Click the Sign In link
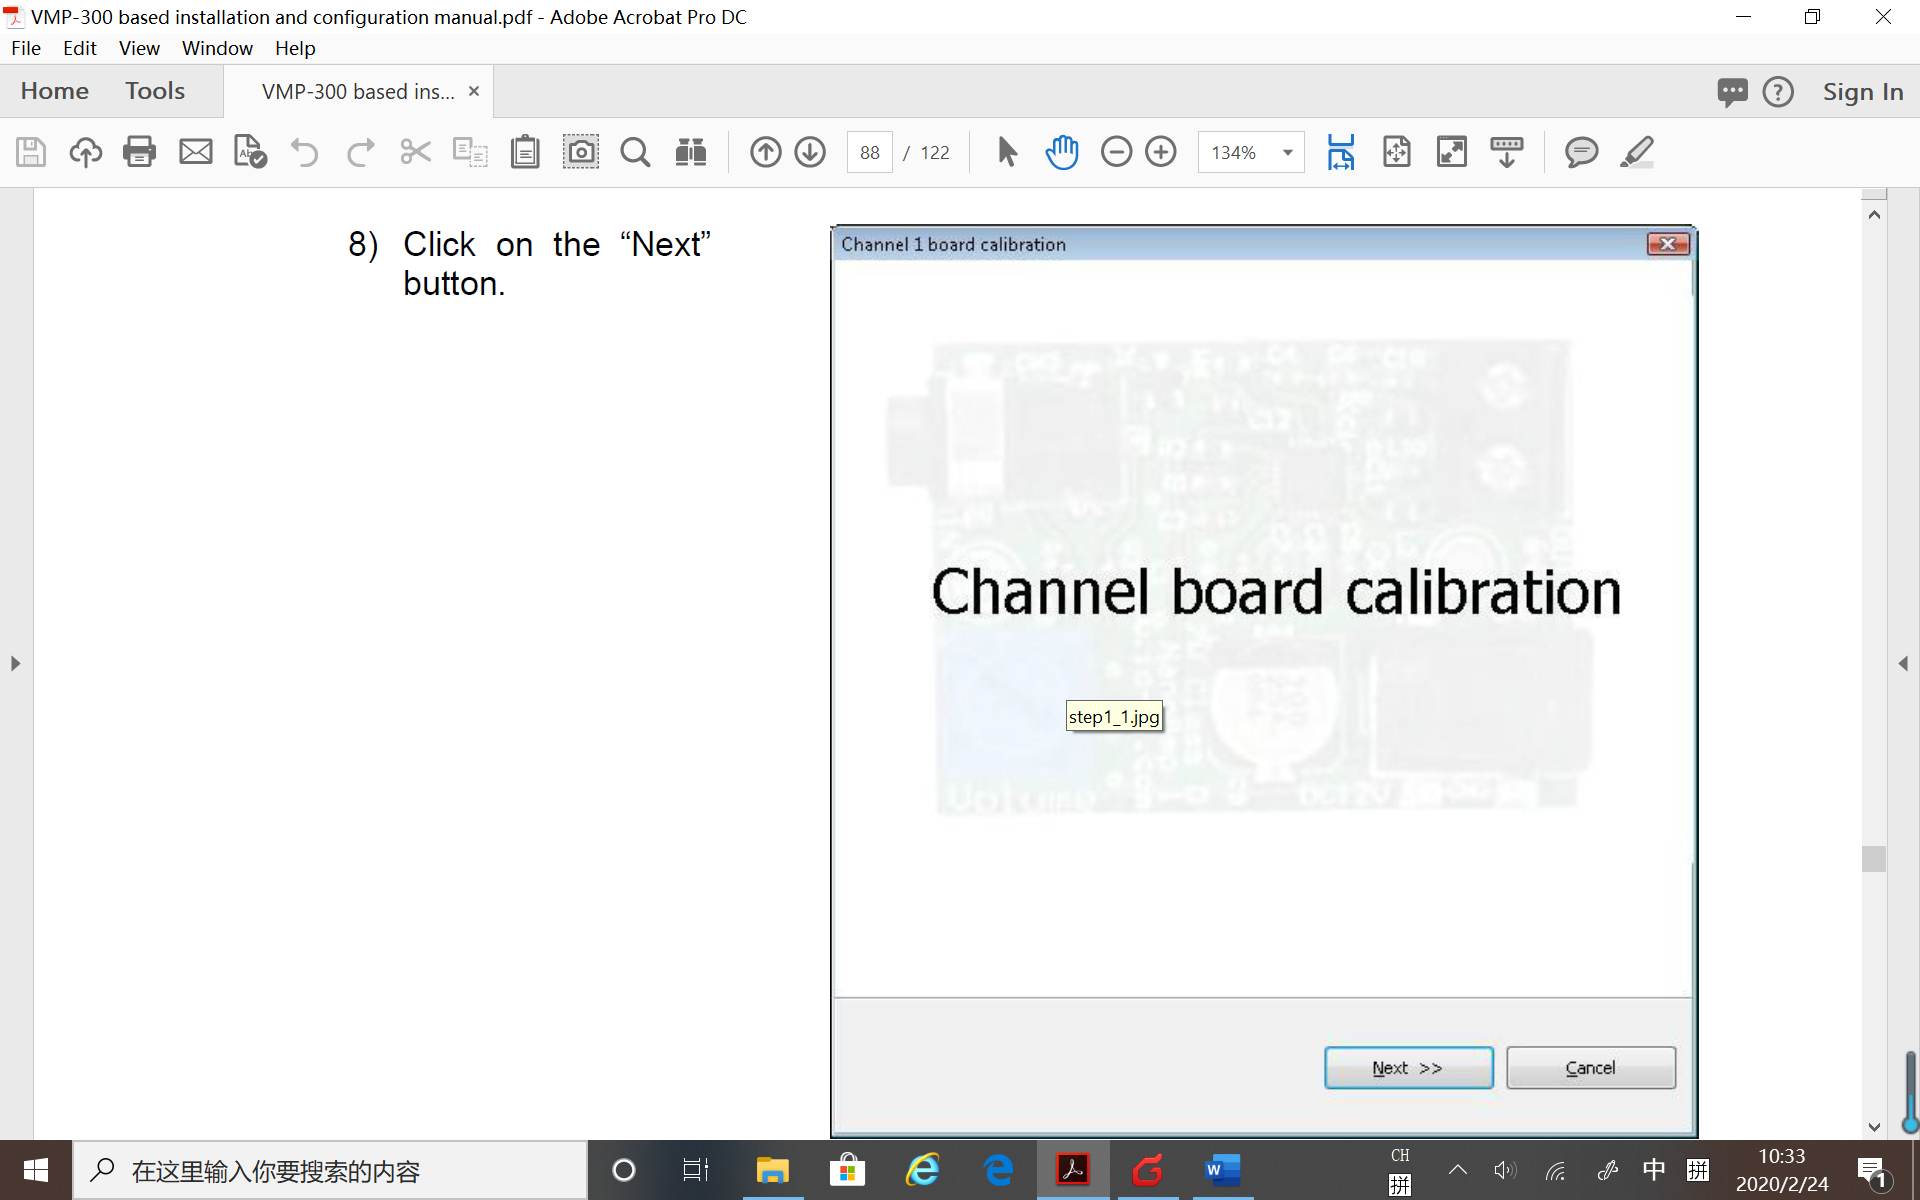 [x=1862, y=92]
